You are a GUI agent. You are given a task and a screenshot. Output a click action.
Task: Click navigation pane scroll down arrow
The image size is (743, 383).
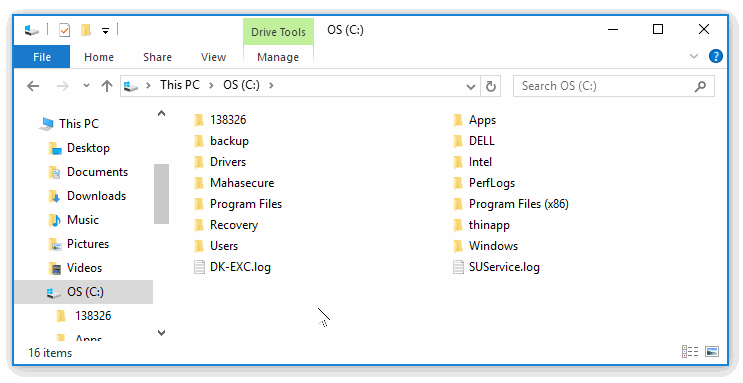[162, 333]
